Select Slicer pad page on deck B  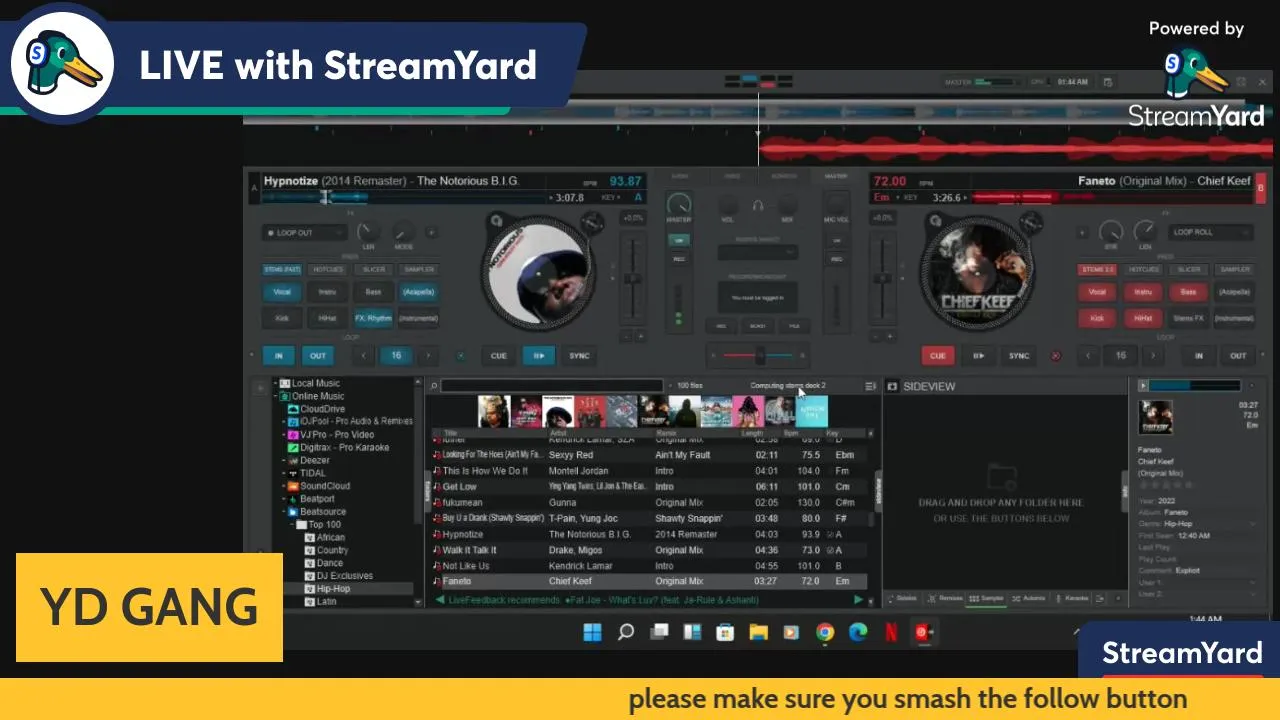point(1189,269)
